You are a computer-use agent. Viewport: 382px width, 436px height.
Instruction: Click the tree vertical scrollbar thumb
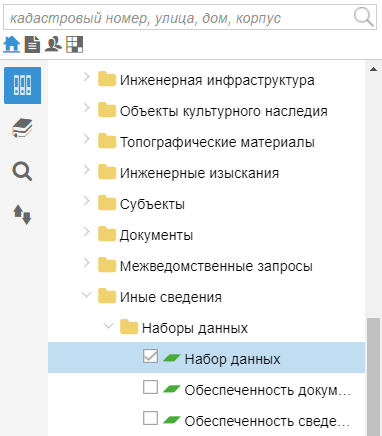pyautogui.click(x=373, y=377)
